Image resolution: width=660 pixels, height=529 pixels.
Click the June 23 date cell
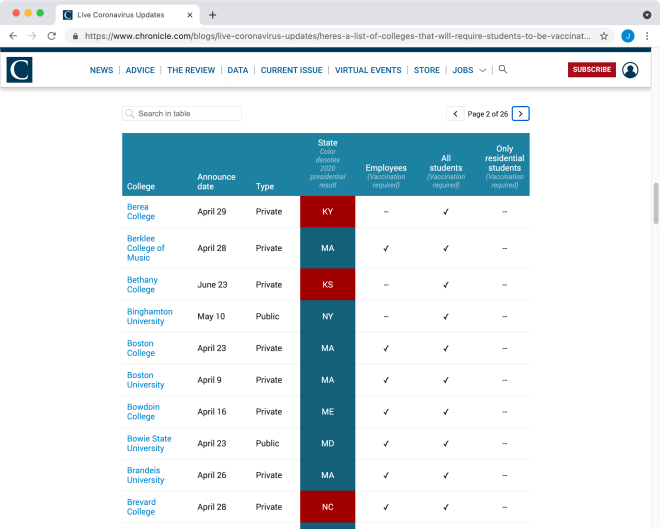(x=212, y=285)
